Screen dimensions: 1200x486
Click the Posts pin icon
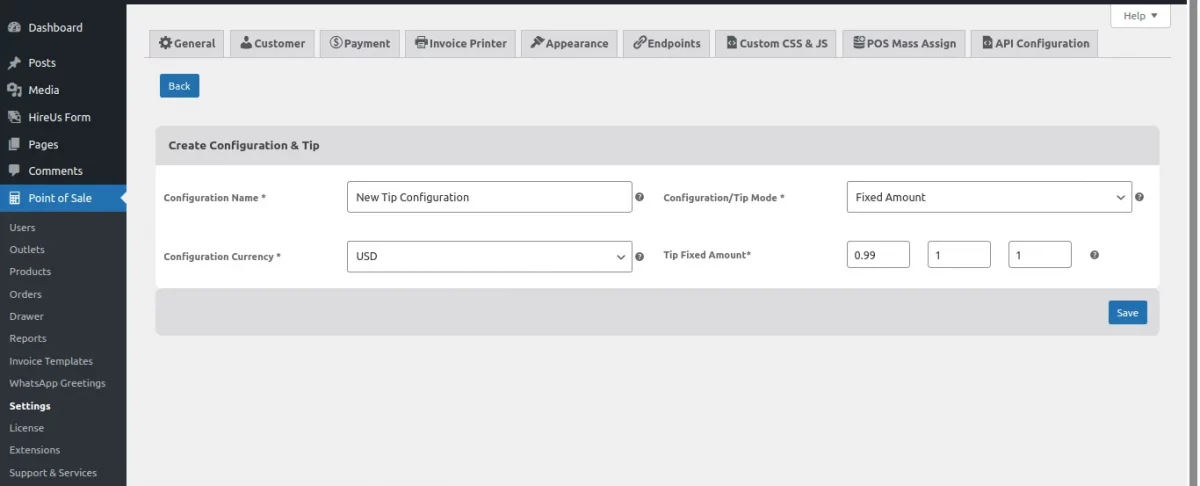tap(14, 63)
